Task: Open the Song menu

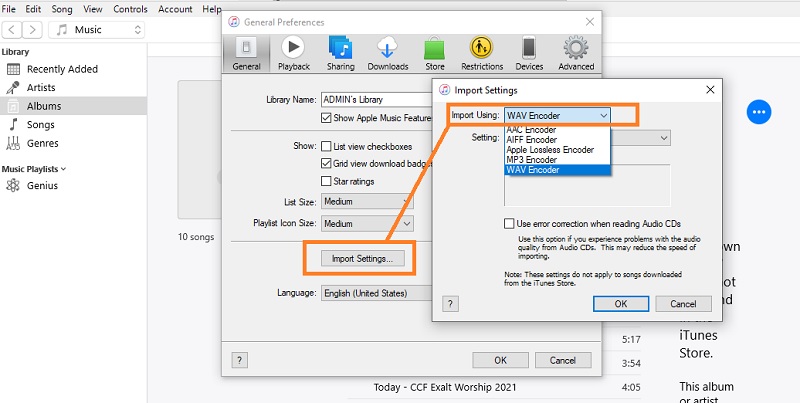Action: tap(62, 9)
